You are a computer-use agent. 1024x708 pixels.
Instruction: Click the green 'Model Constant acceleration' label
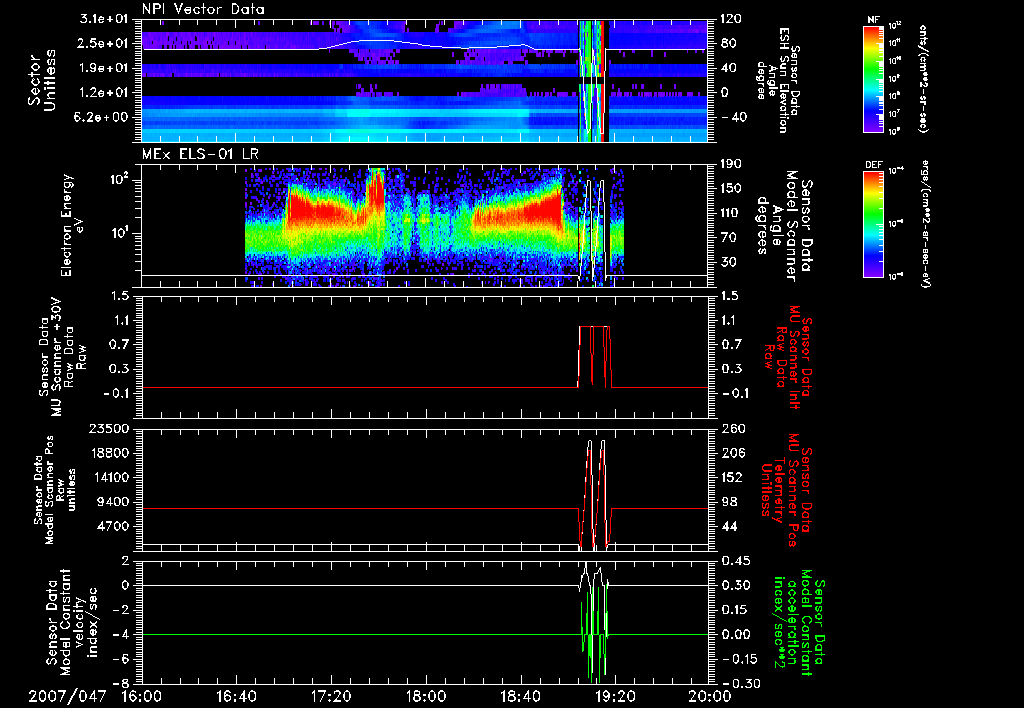pos(799,622)
